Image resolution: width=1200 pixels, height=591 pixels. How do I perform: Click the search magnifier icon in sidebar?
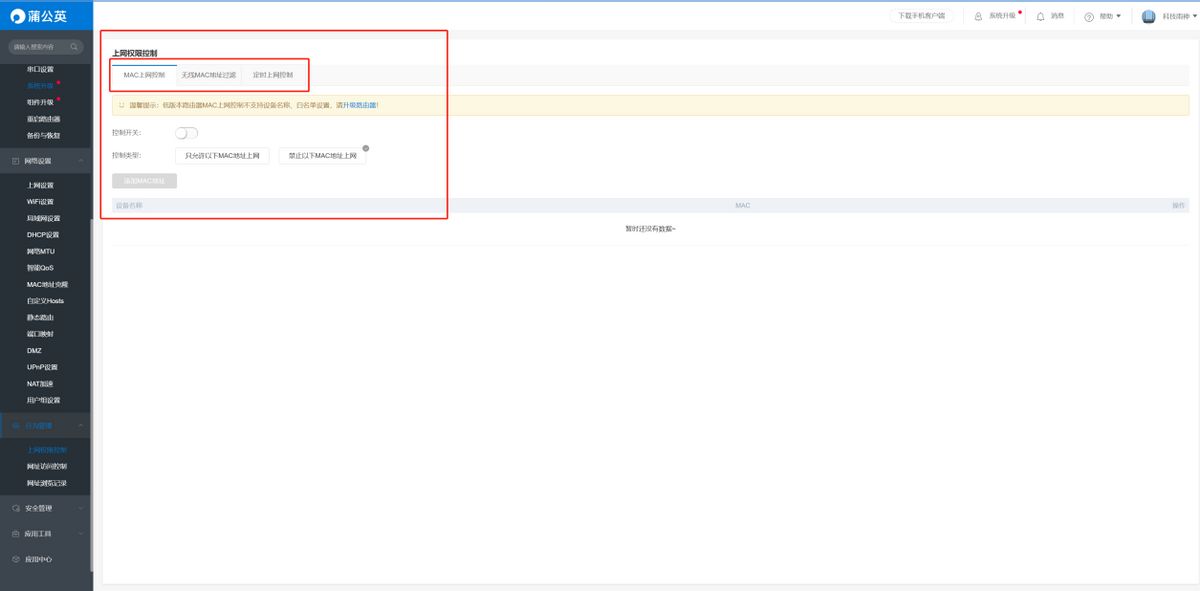point(74,47)
